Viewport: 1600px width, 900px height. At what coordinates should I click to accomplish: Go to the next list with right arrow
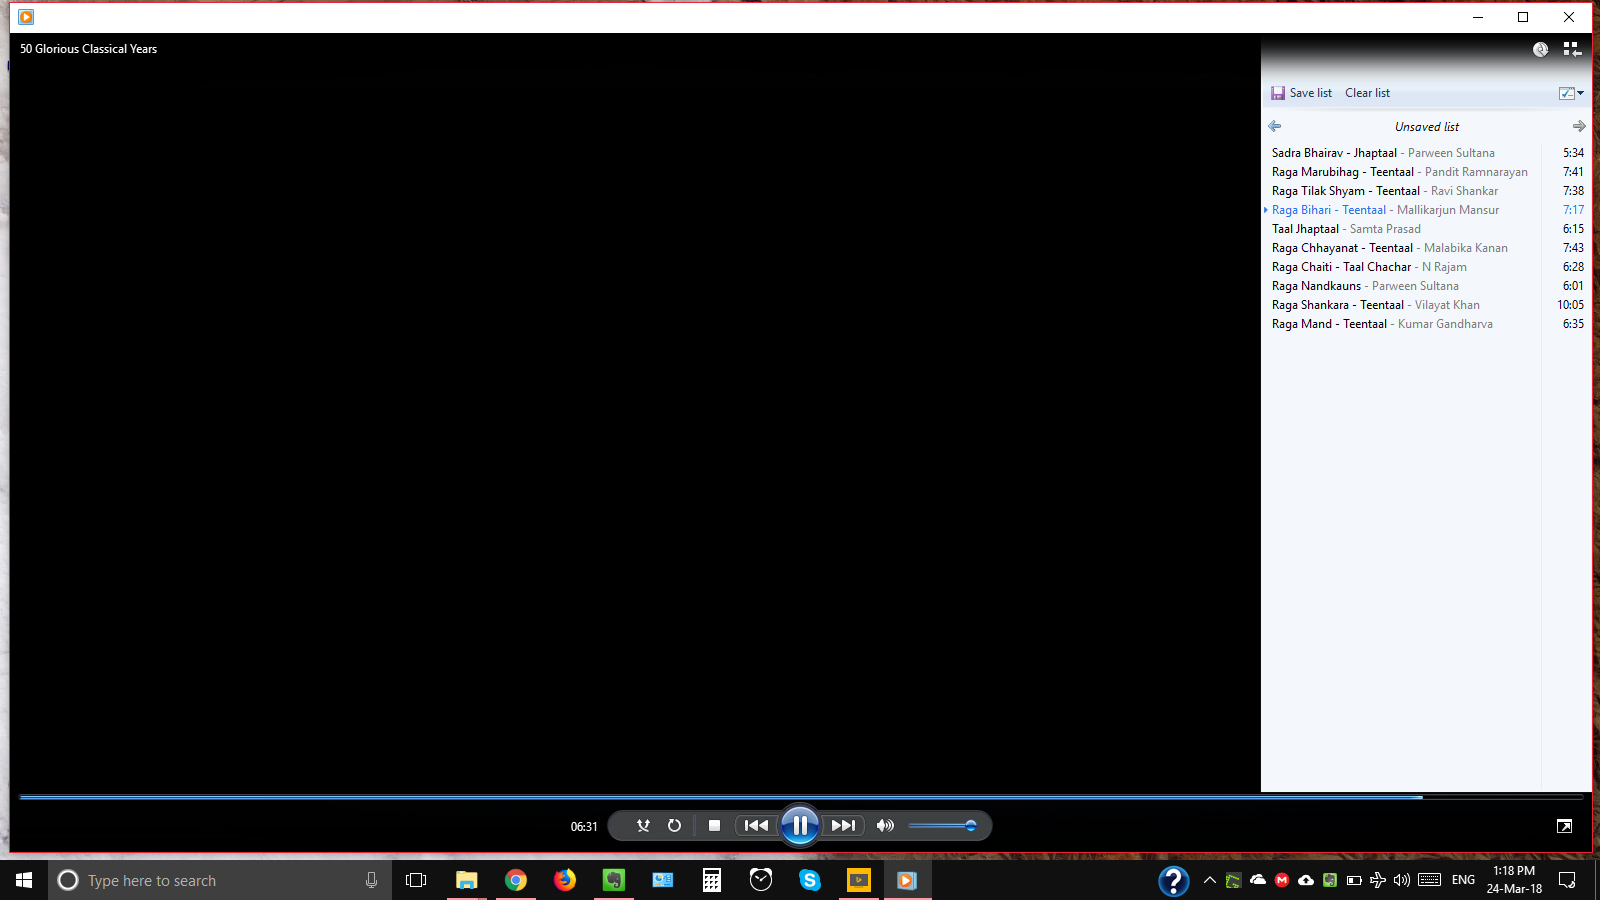pos(1579,126)
